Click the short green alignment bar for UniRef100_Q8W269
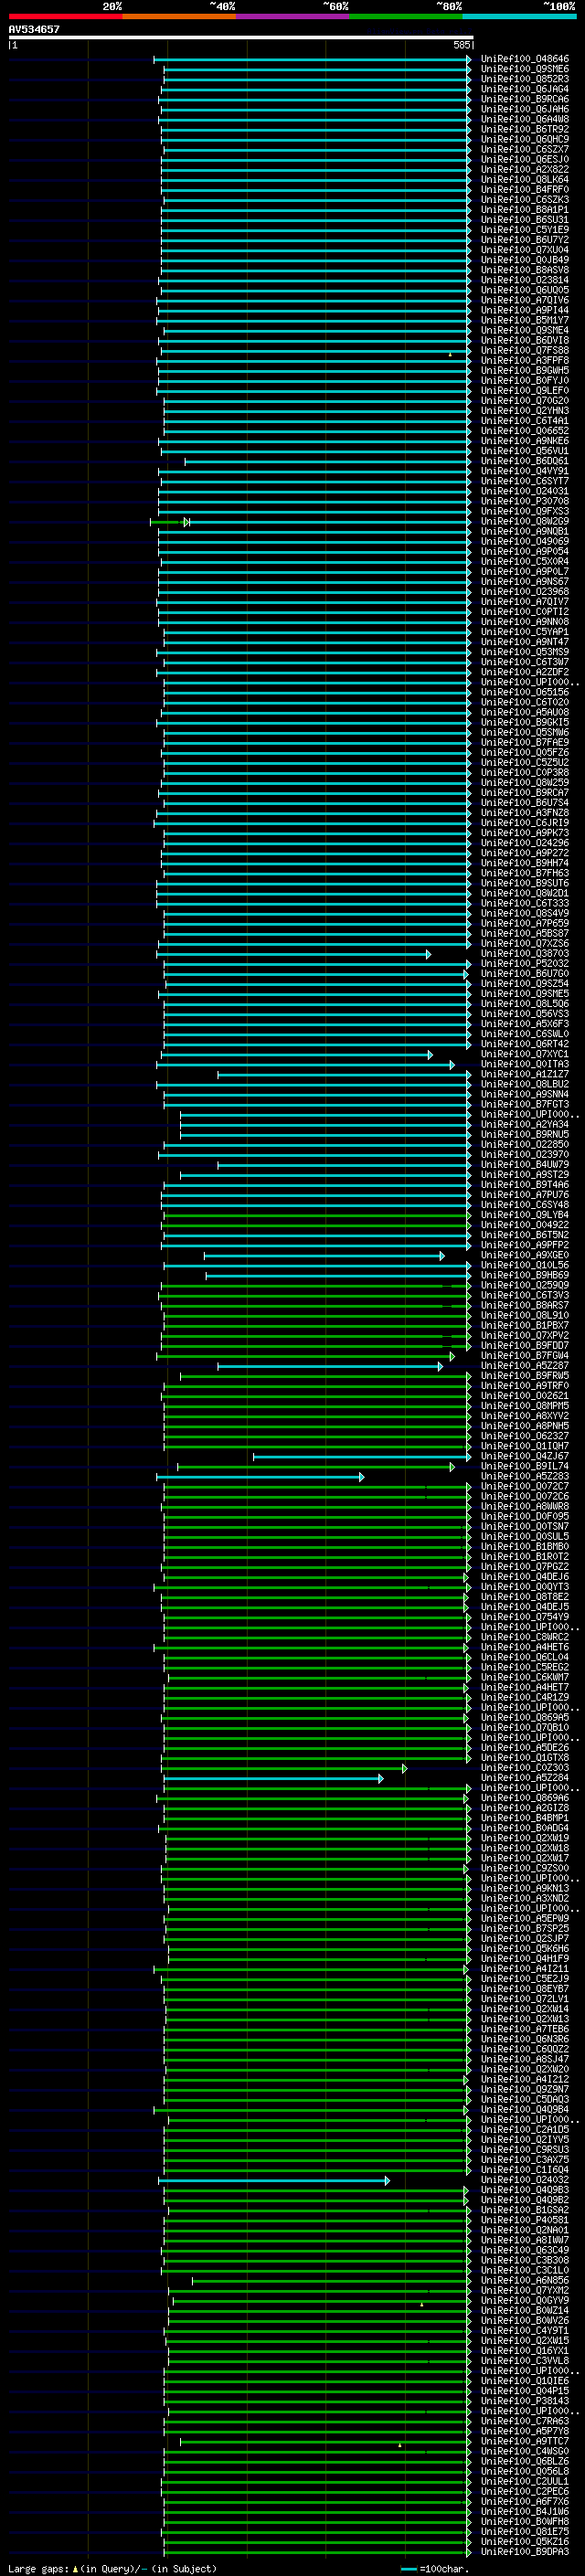 click(170, 522)
